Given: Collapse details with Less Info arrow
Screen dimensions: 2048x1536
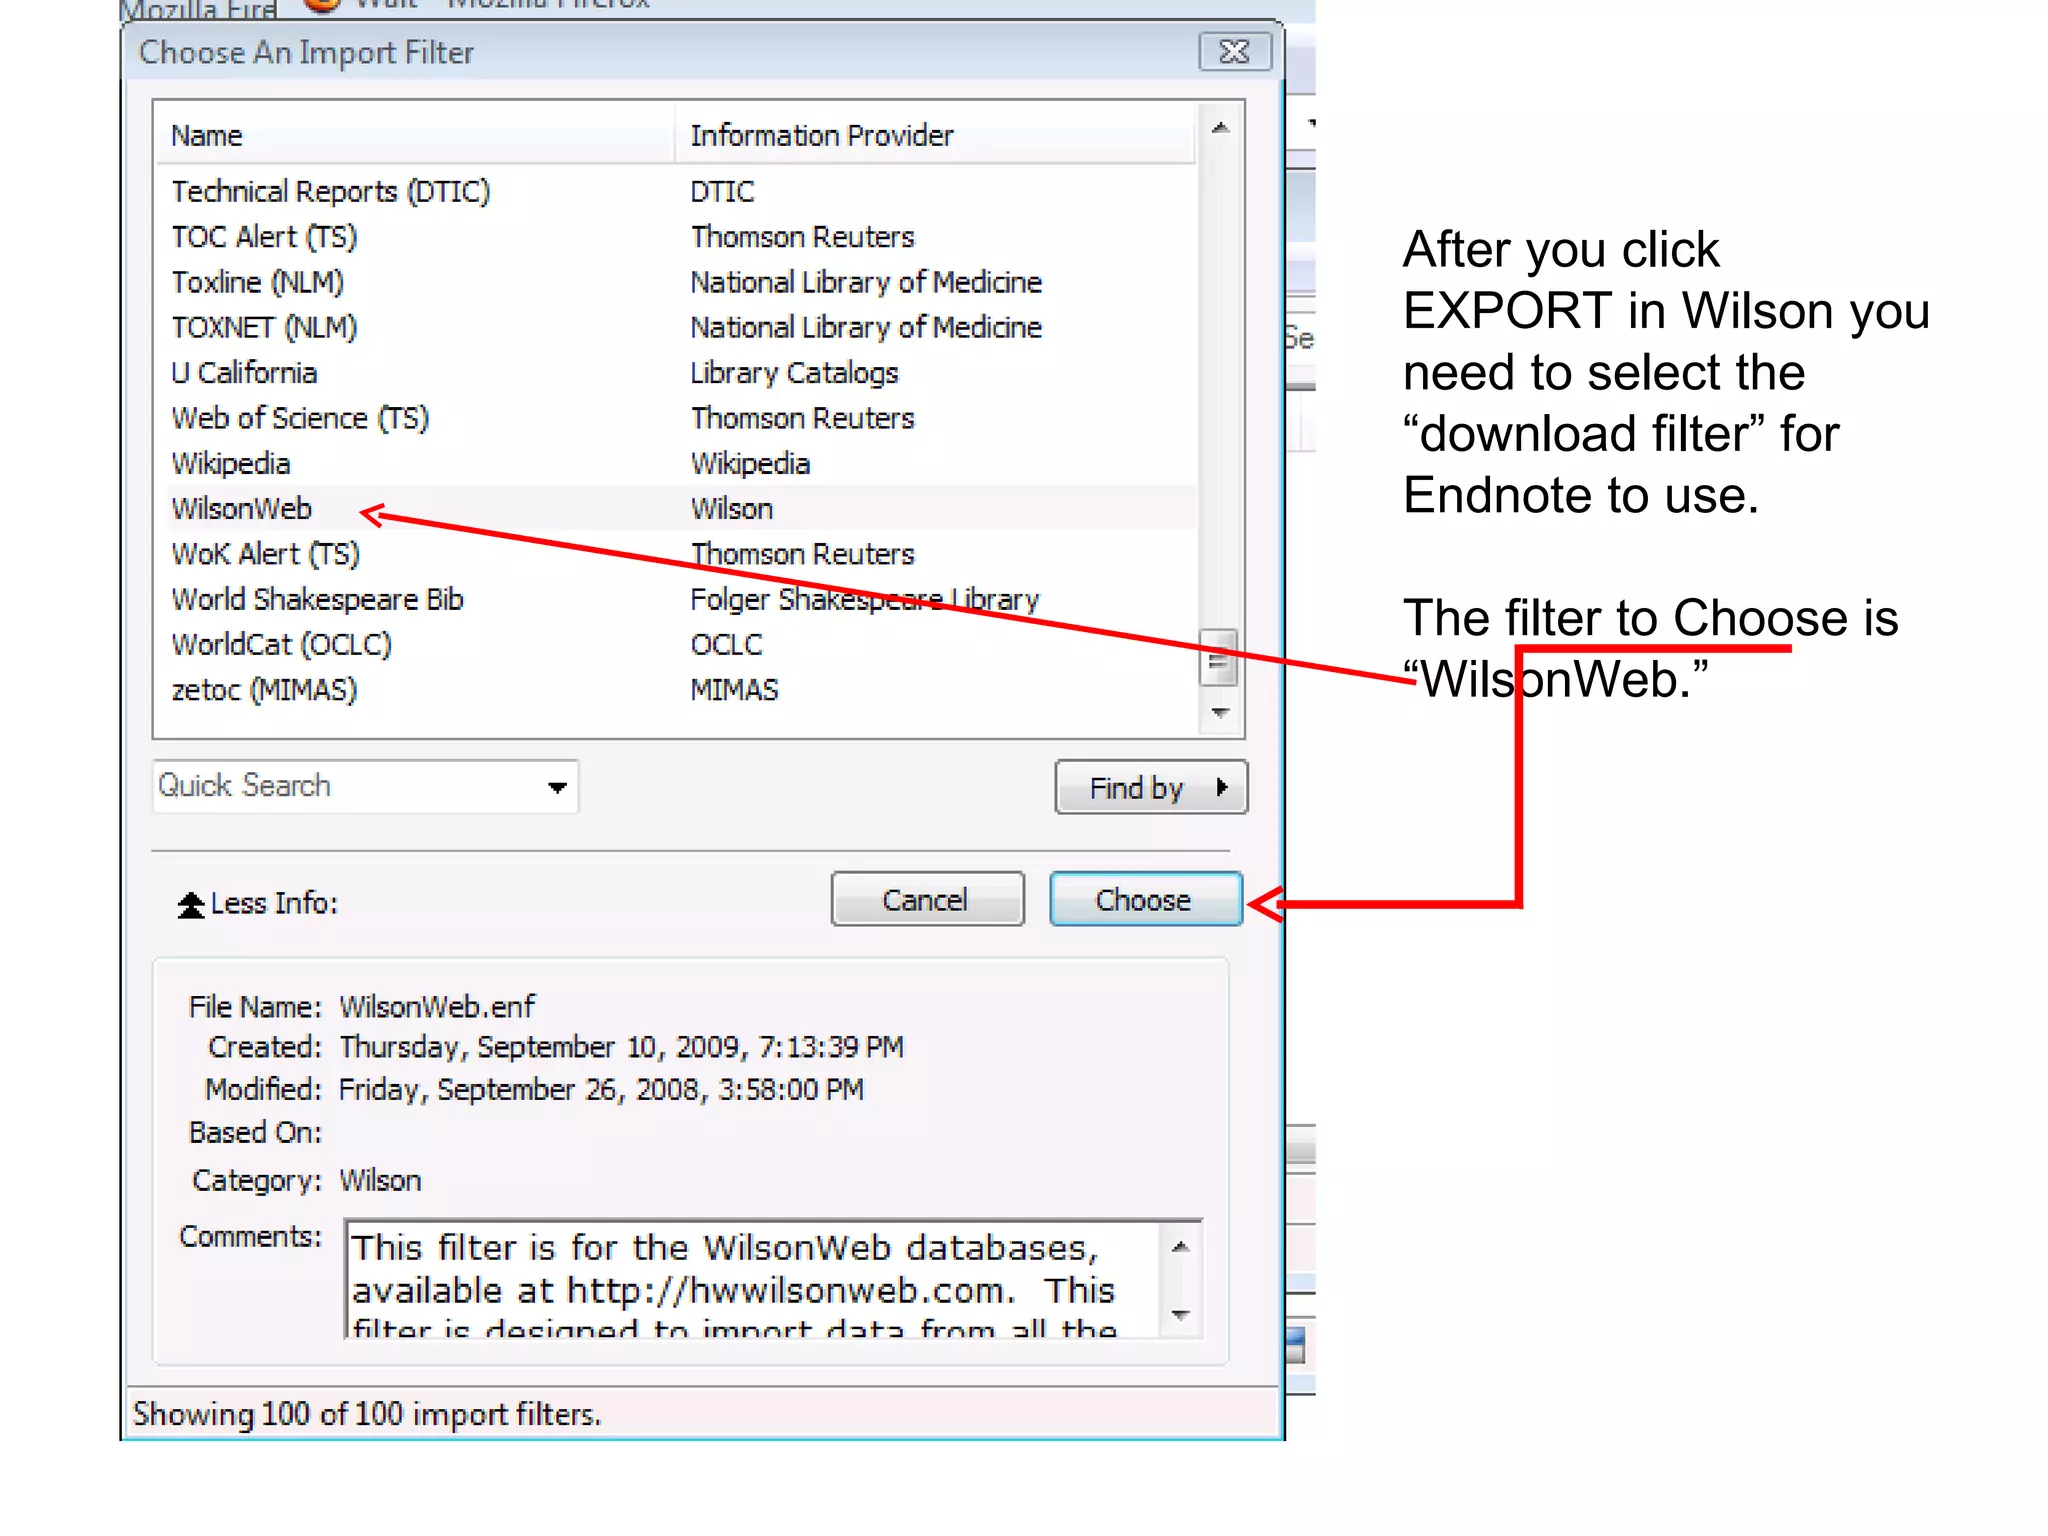Looking at the screenshot, I should click(x=191, y=904).
